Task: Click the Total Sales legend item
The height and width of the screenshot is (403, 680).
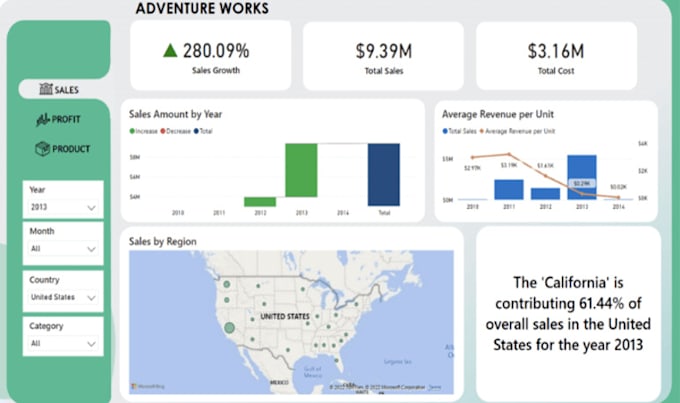Action: pyautogui.click(x=459, y=131)
